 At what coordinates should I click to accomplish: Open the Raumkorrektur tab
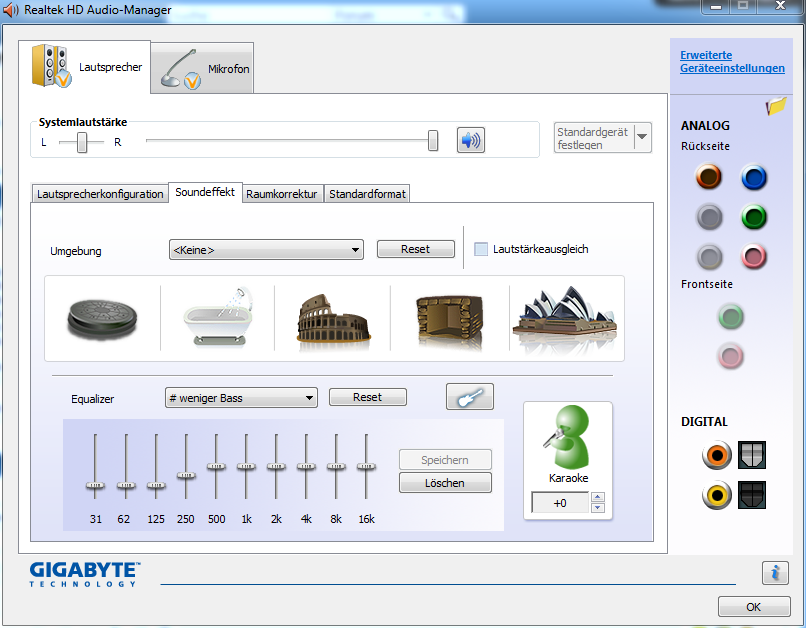point(282,194)
